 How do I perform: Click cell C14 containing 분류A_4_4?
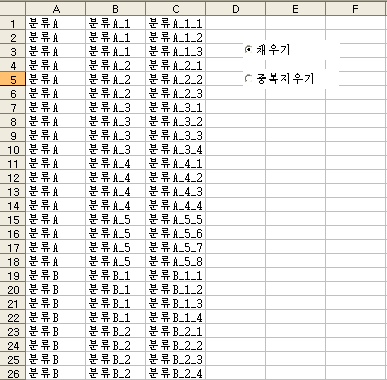pos(176,205)
